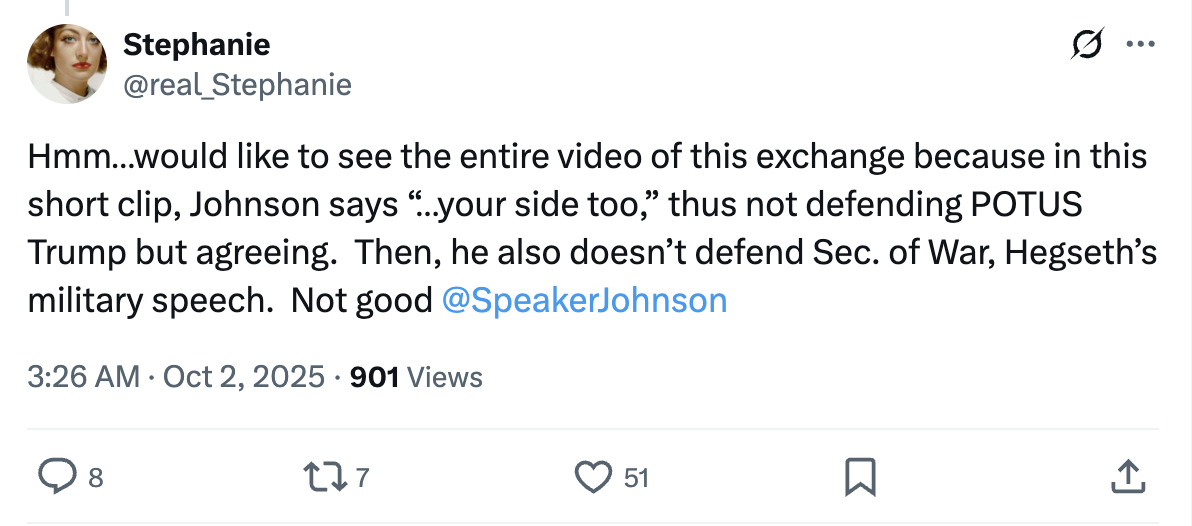Click the reply count number 8

95,478
